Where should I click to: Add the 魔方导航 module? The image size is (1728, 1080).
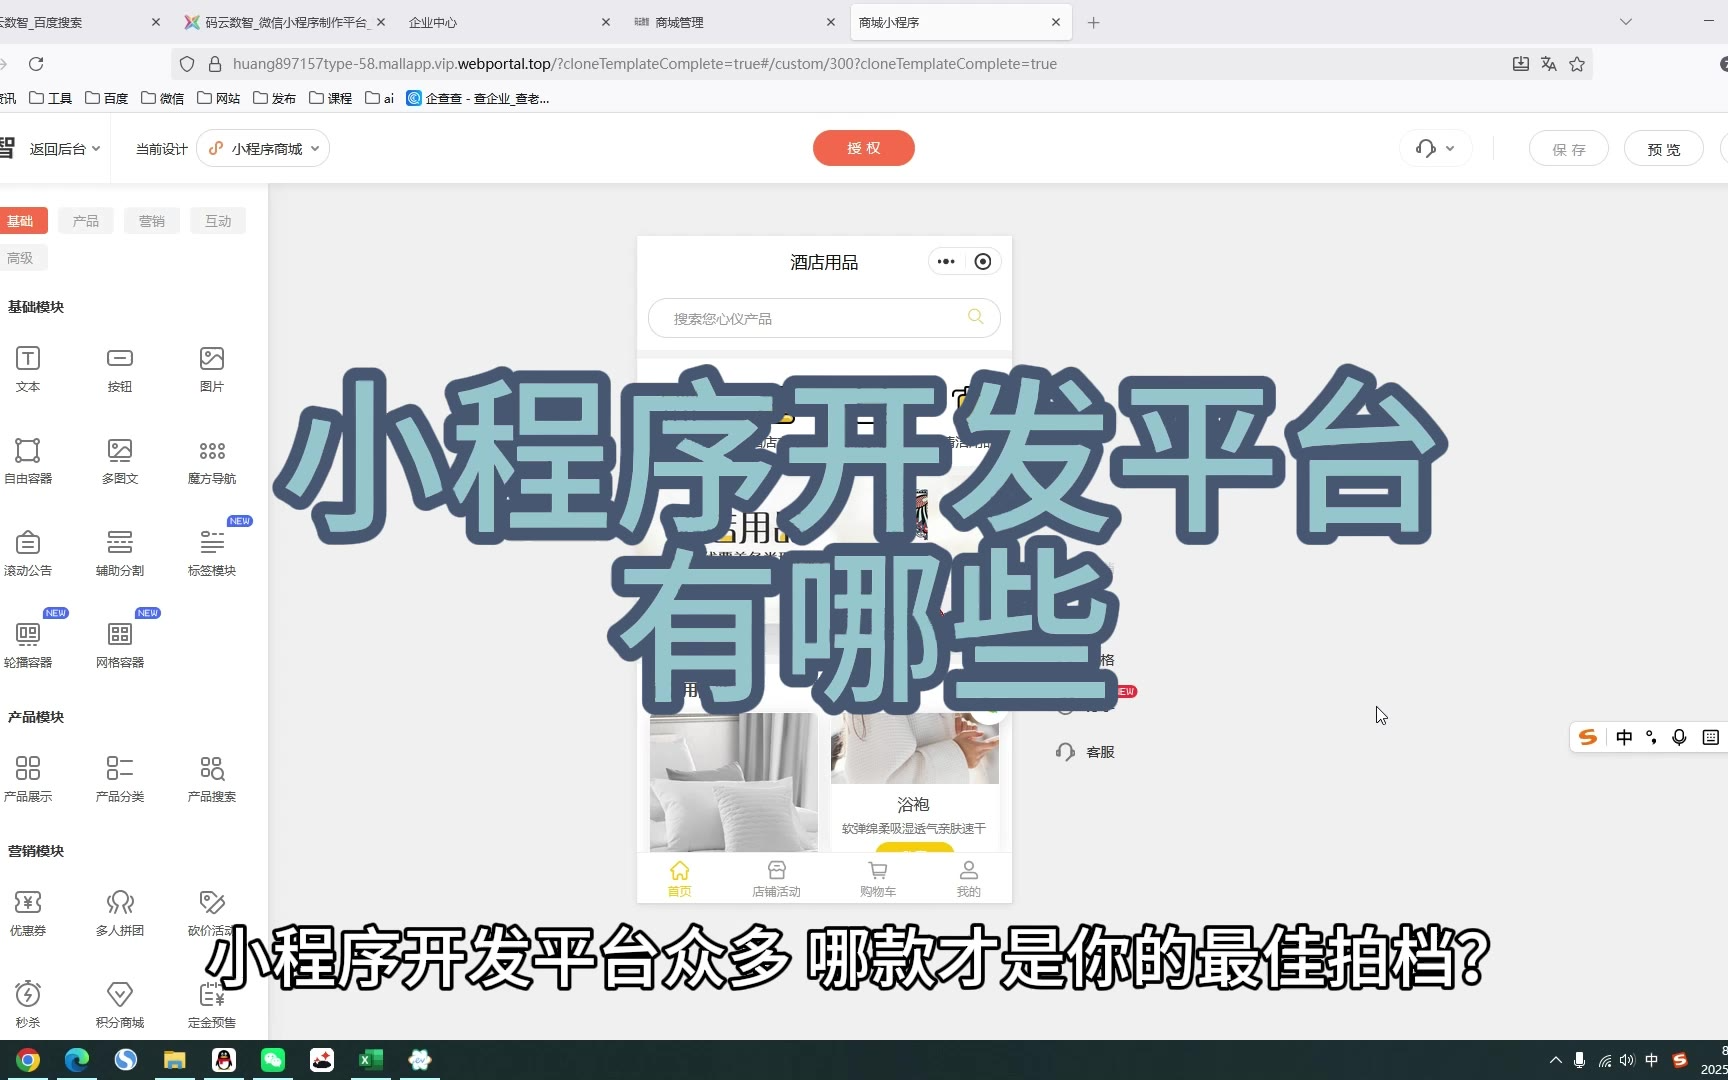coord(212,461)
